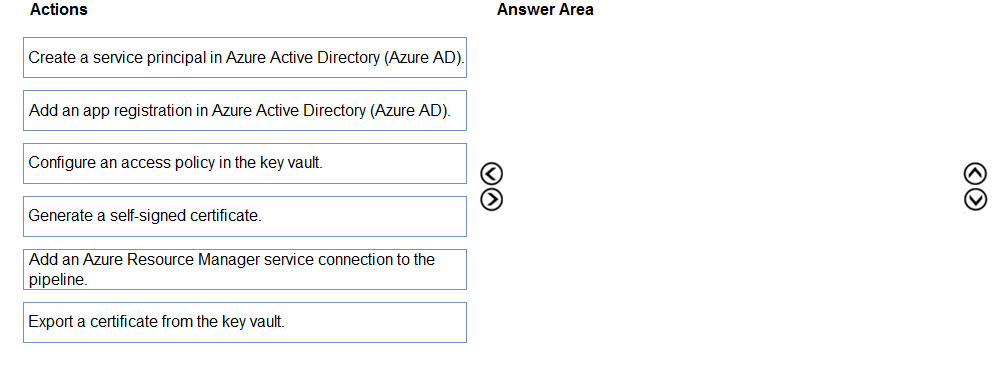Click the move-down arrow icon
Viewport: 994px width, 370px height.
[975, 199]
